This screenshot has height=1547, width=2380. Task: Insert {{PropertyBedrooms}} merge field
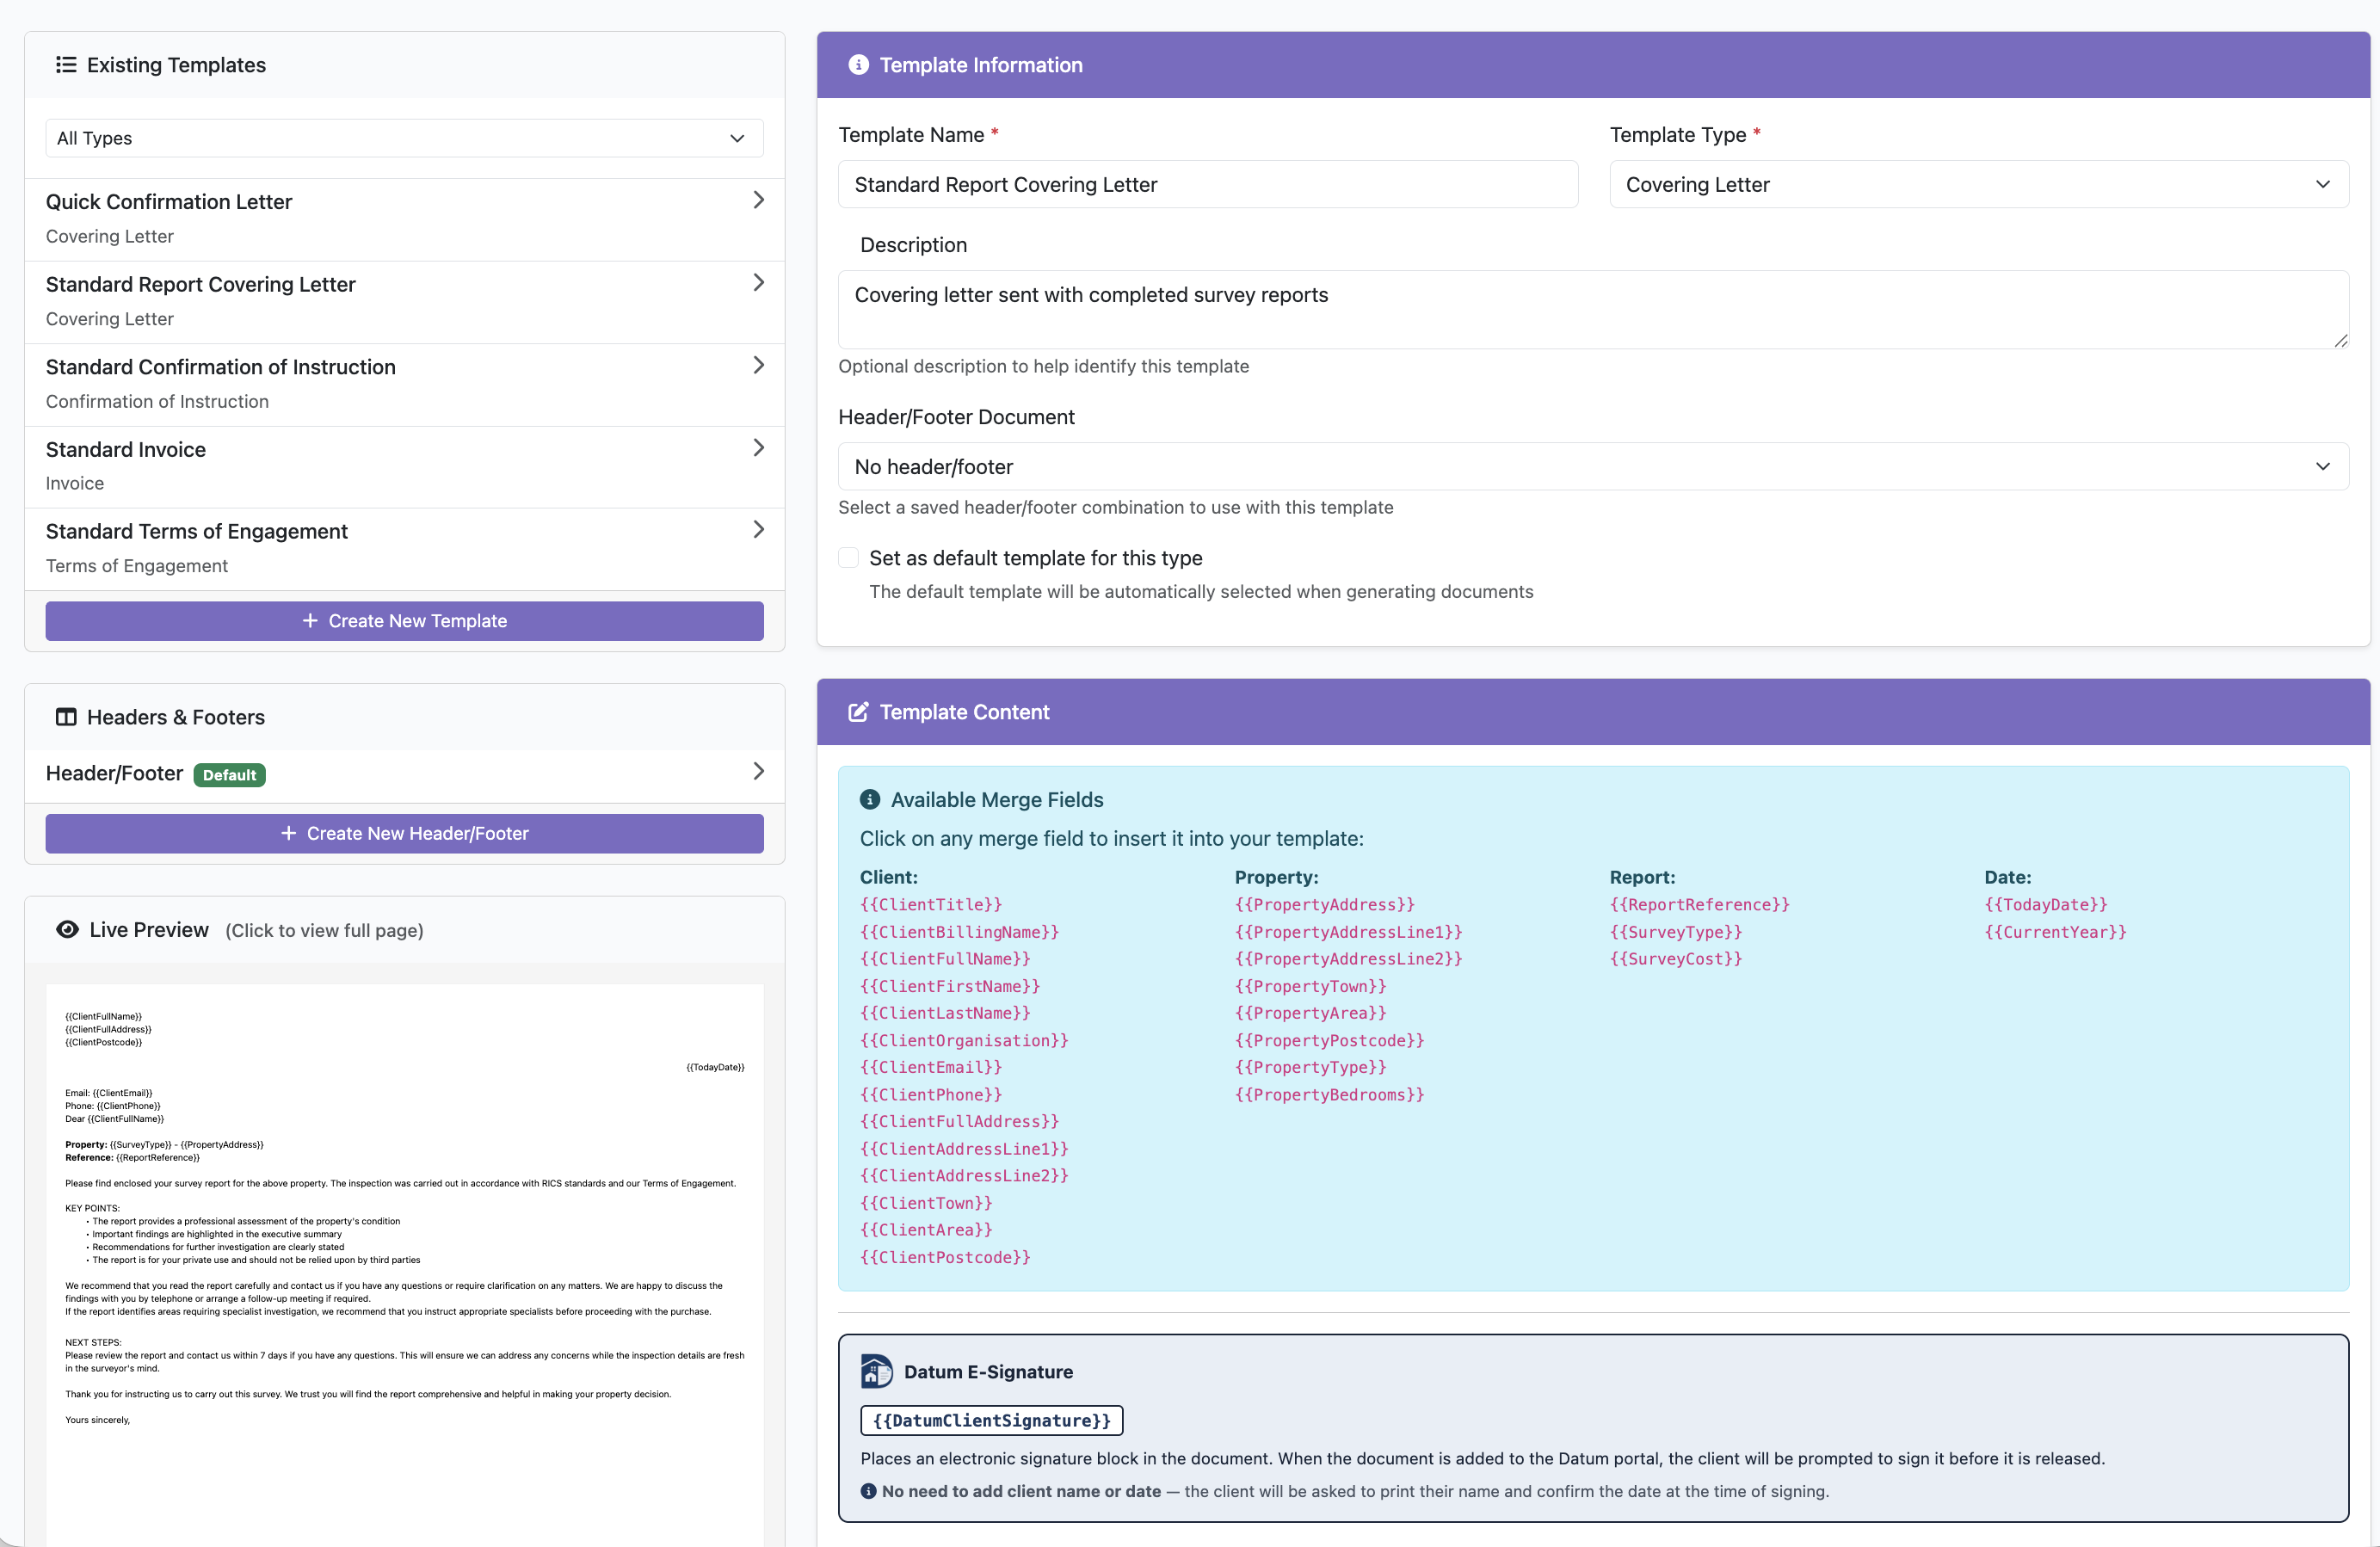pos(1329,1095)
